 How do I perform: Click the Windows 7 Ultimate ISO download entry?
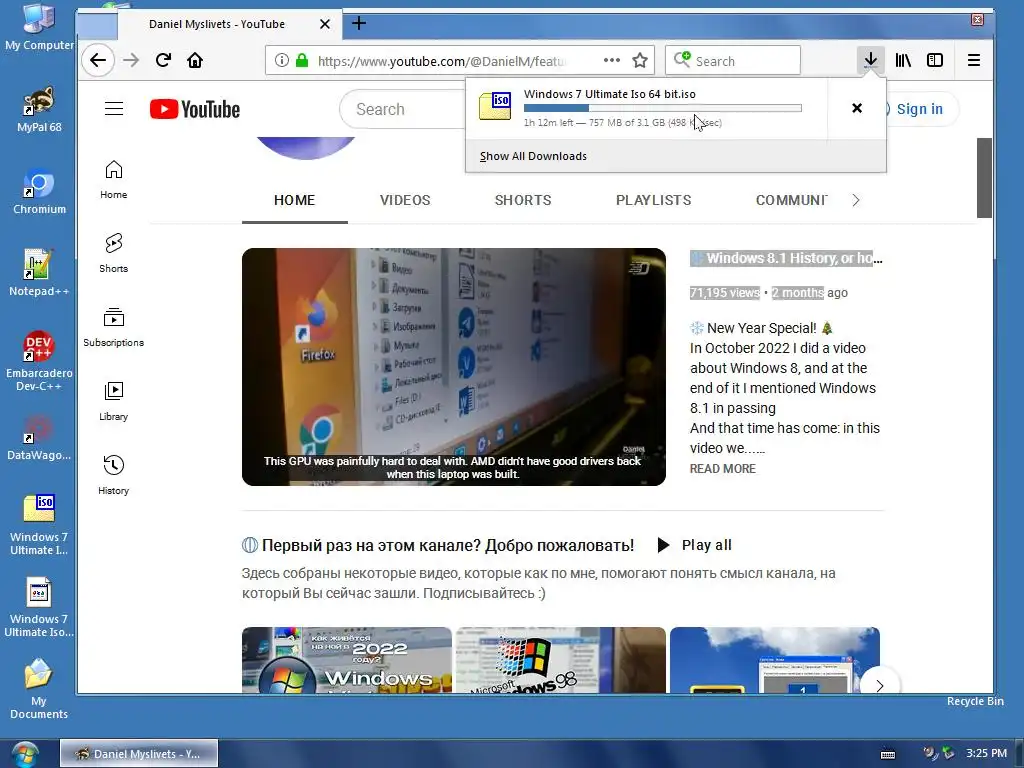pos(646,108)
